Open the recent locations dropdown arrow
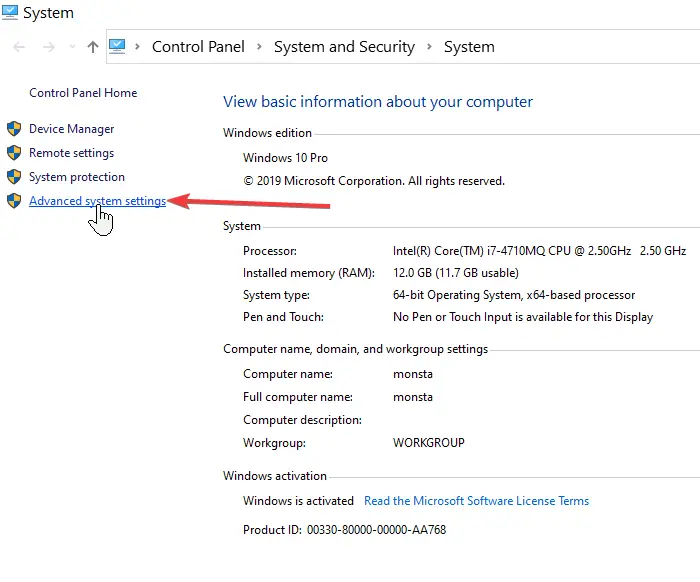The image size is (700, 582). (x=72, y=46)
